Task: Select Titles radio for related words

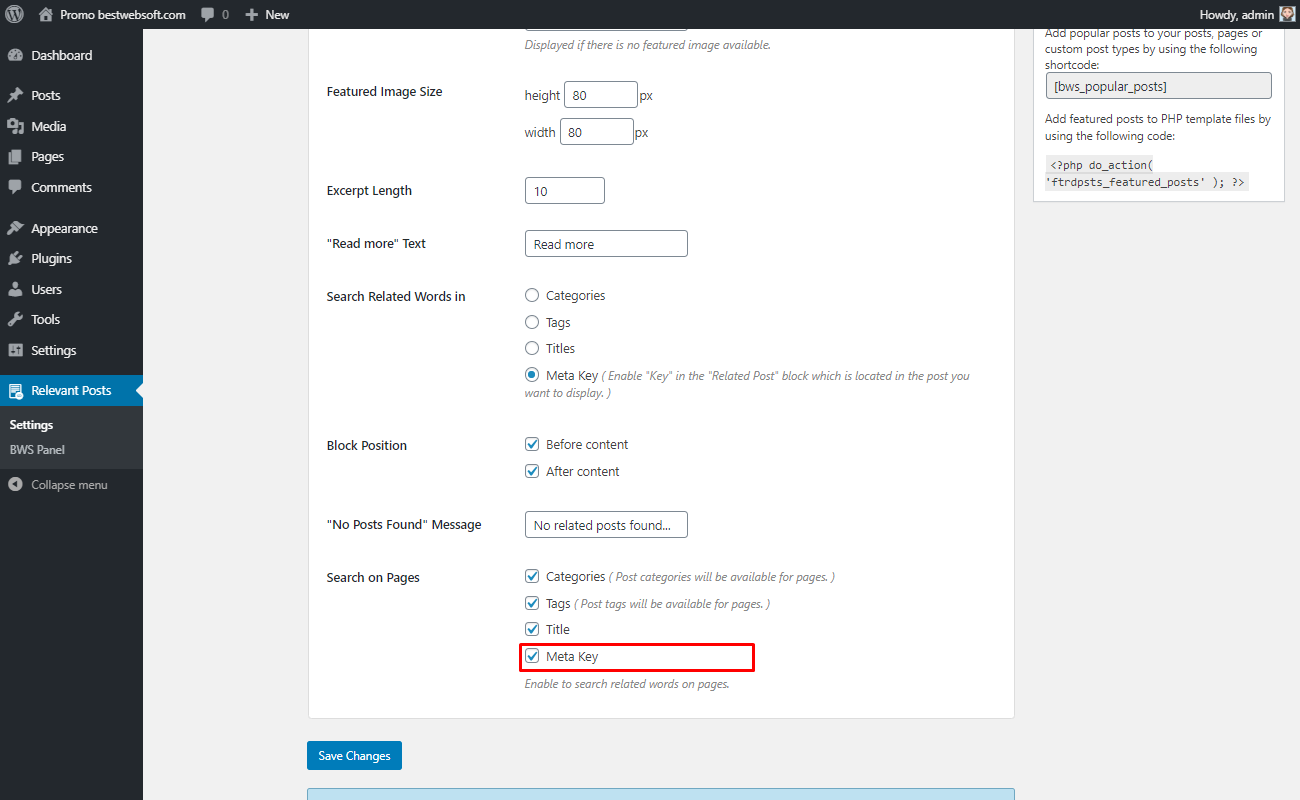Action: pyautogui.click(x=532, y=348)
